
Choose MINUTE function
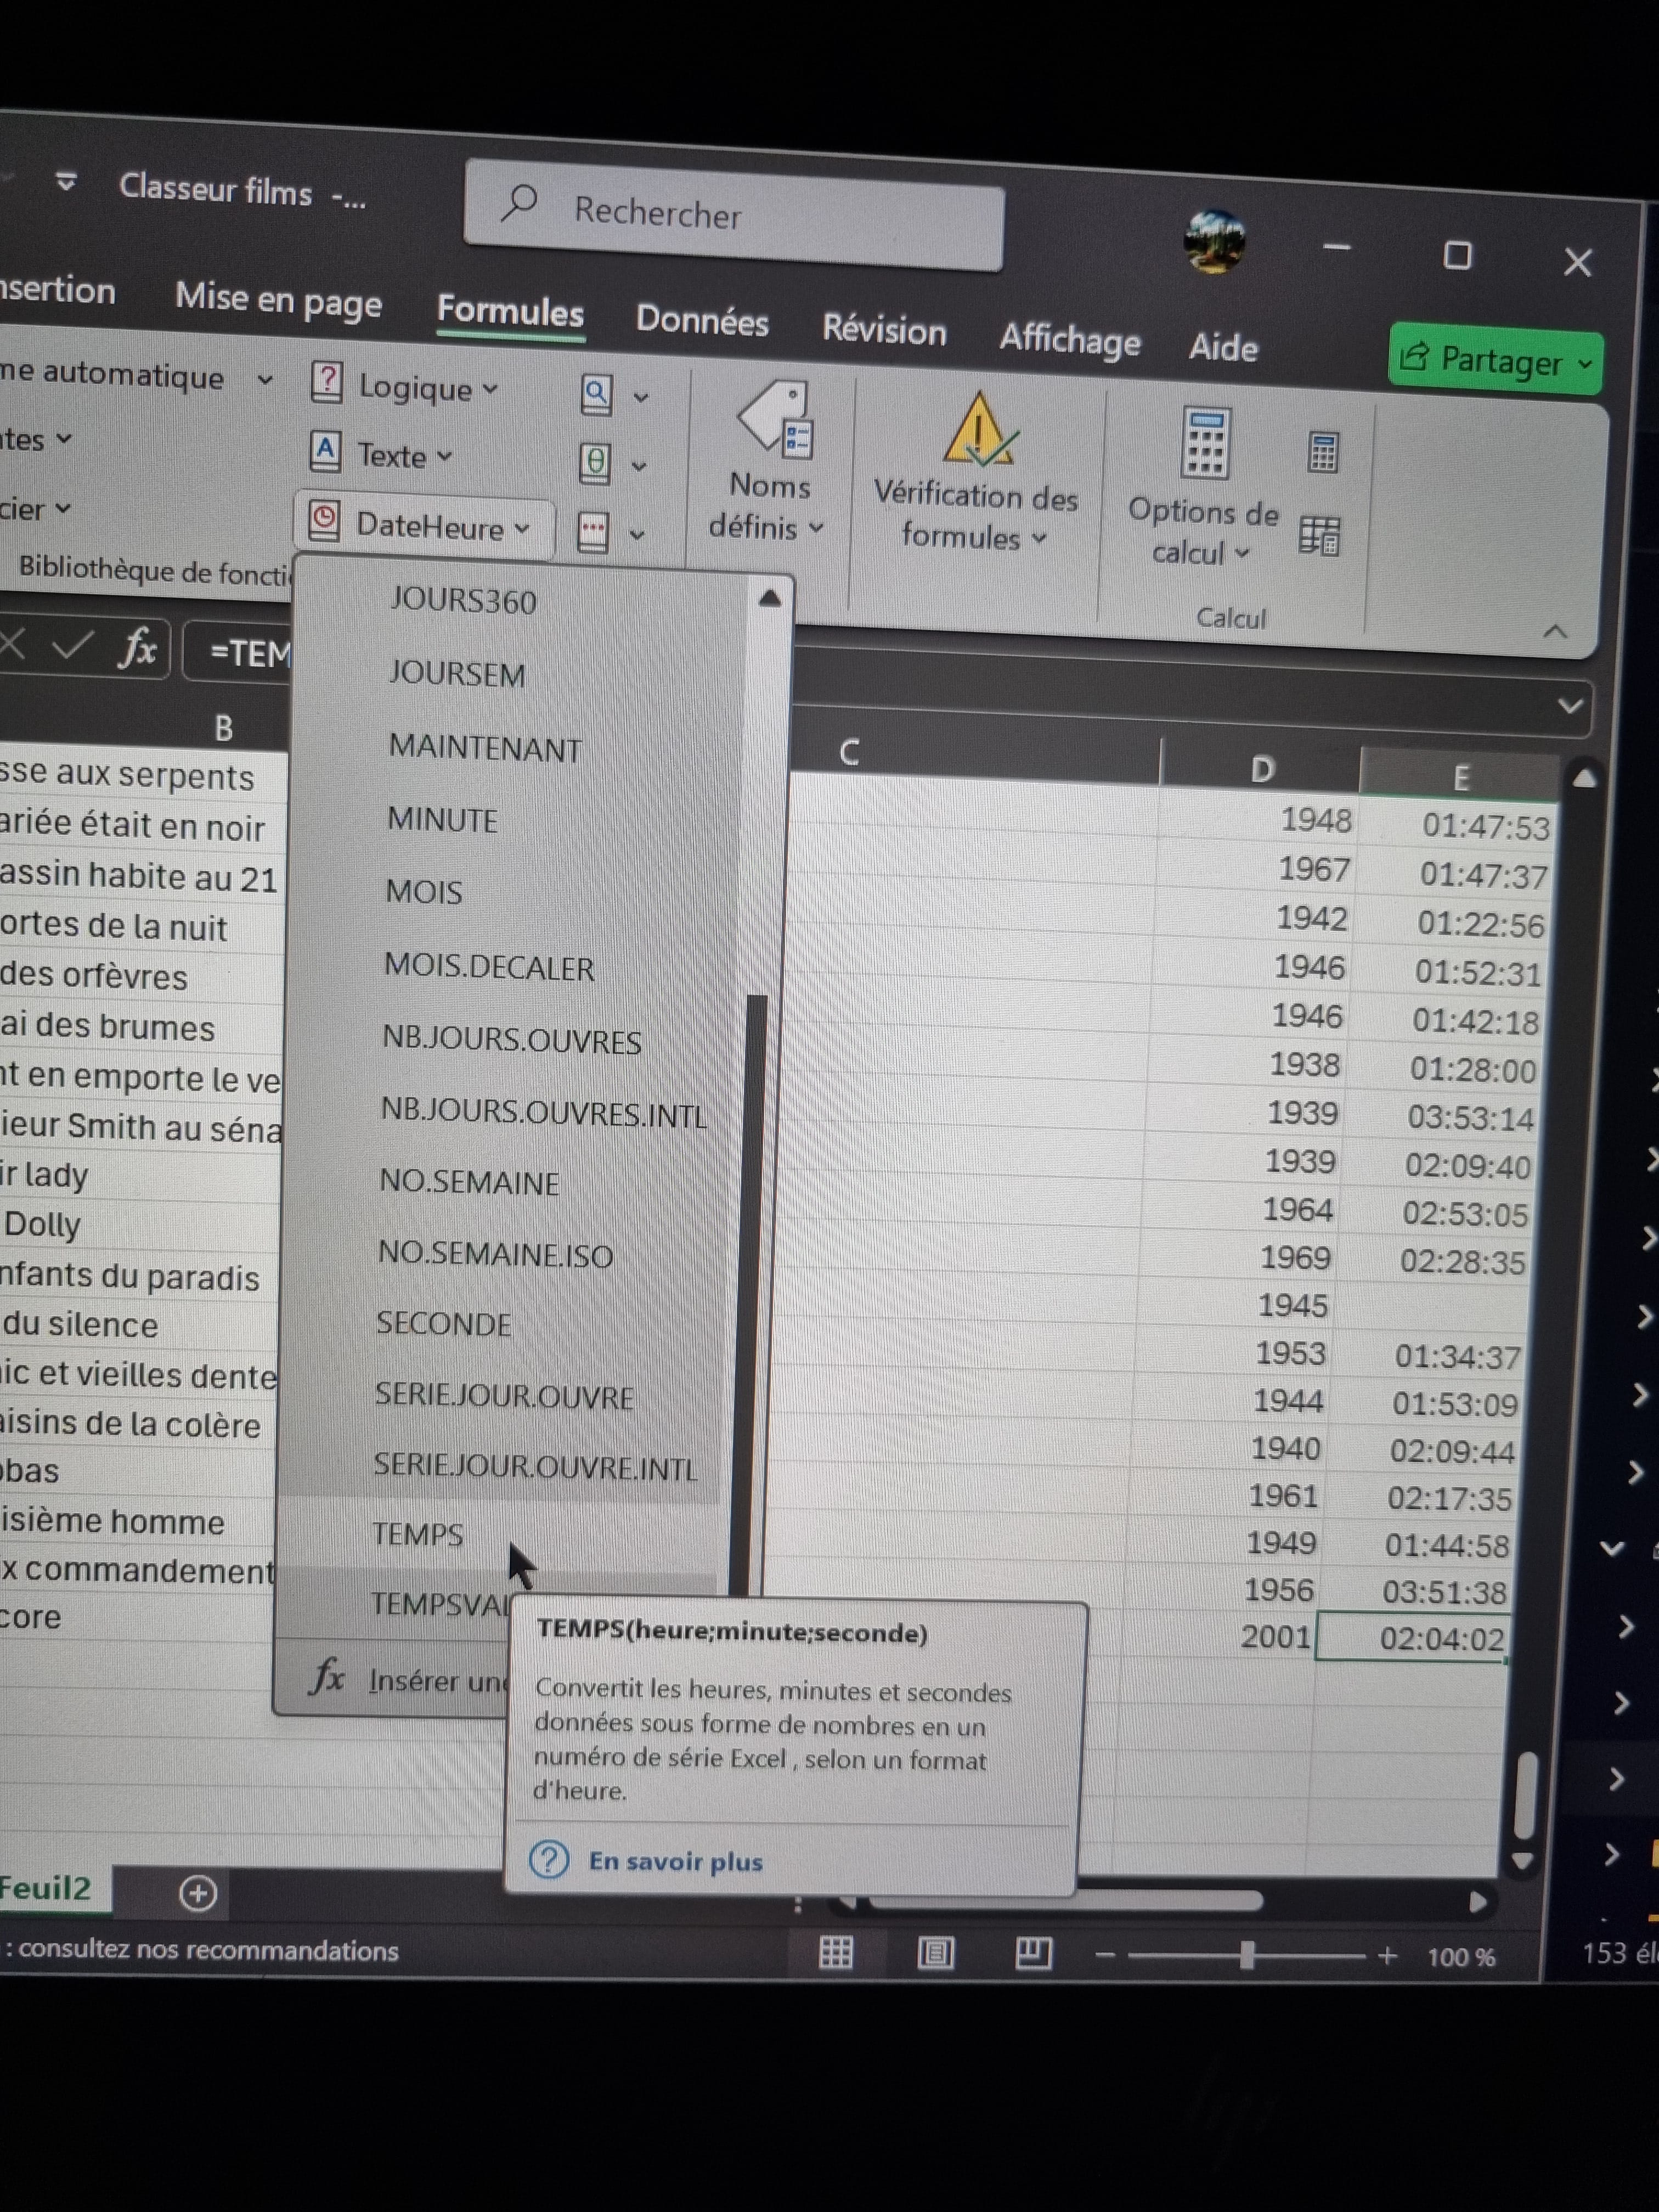441,819
